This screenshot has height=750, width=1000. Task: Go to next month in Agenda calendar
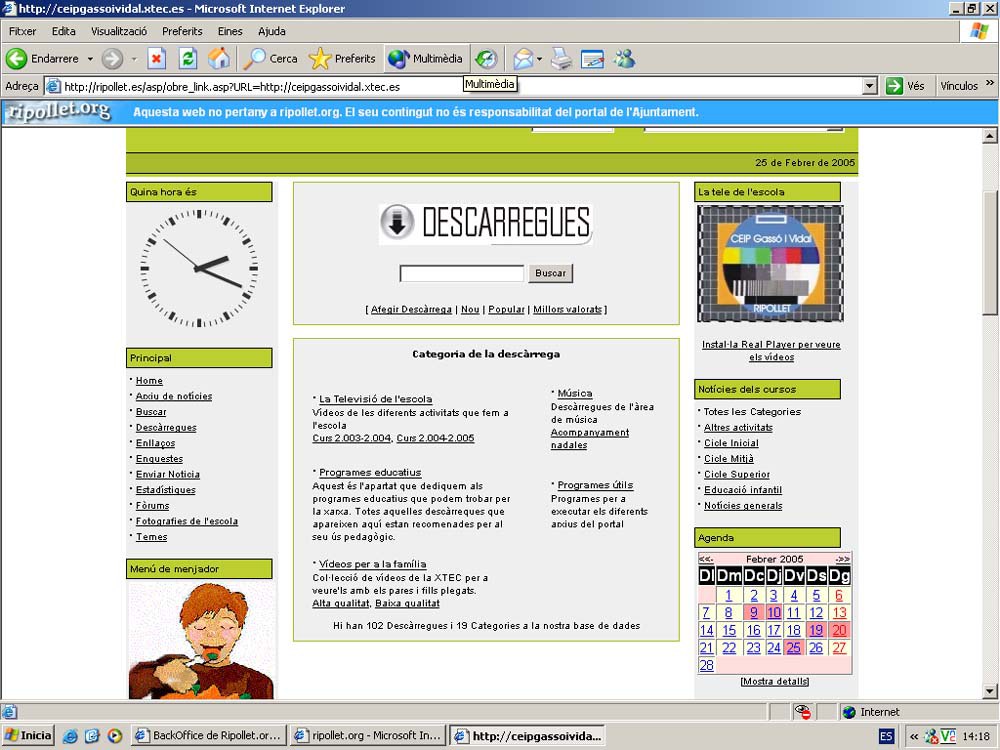pos(842,559)
